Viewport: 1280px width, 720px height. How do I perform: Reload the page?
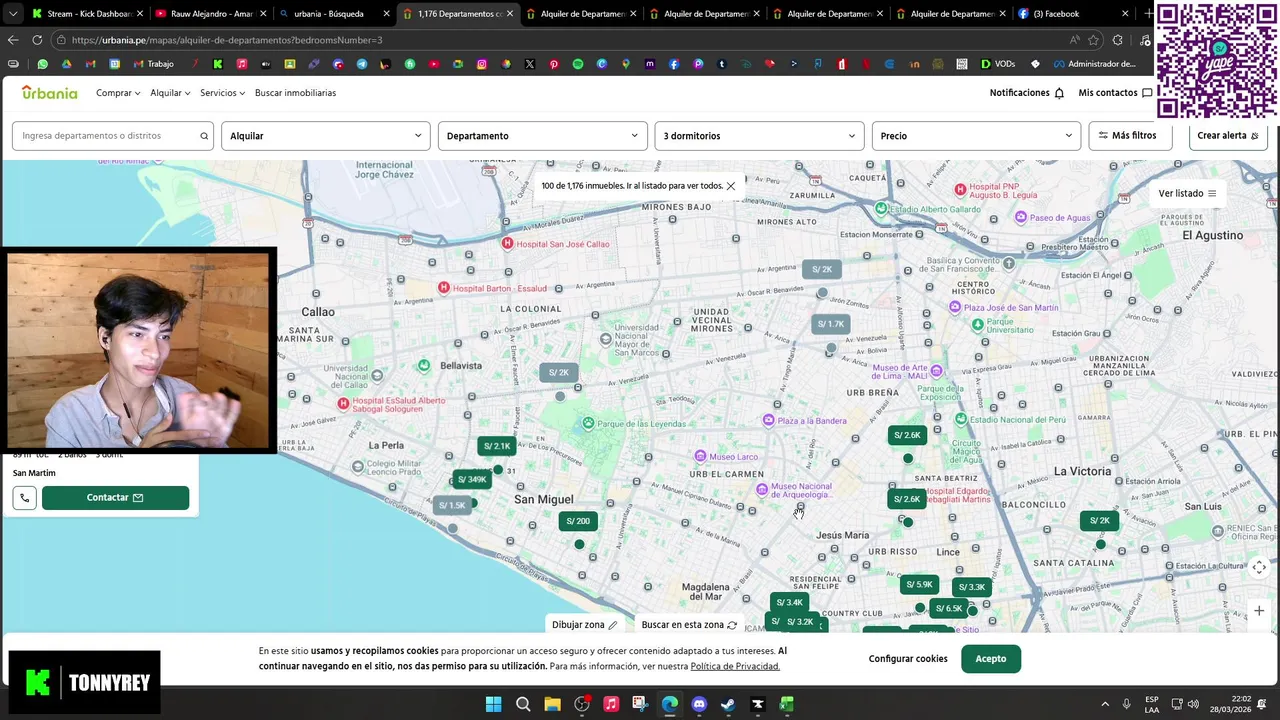click(x=37, y=40)
